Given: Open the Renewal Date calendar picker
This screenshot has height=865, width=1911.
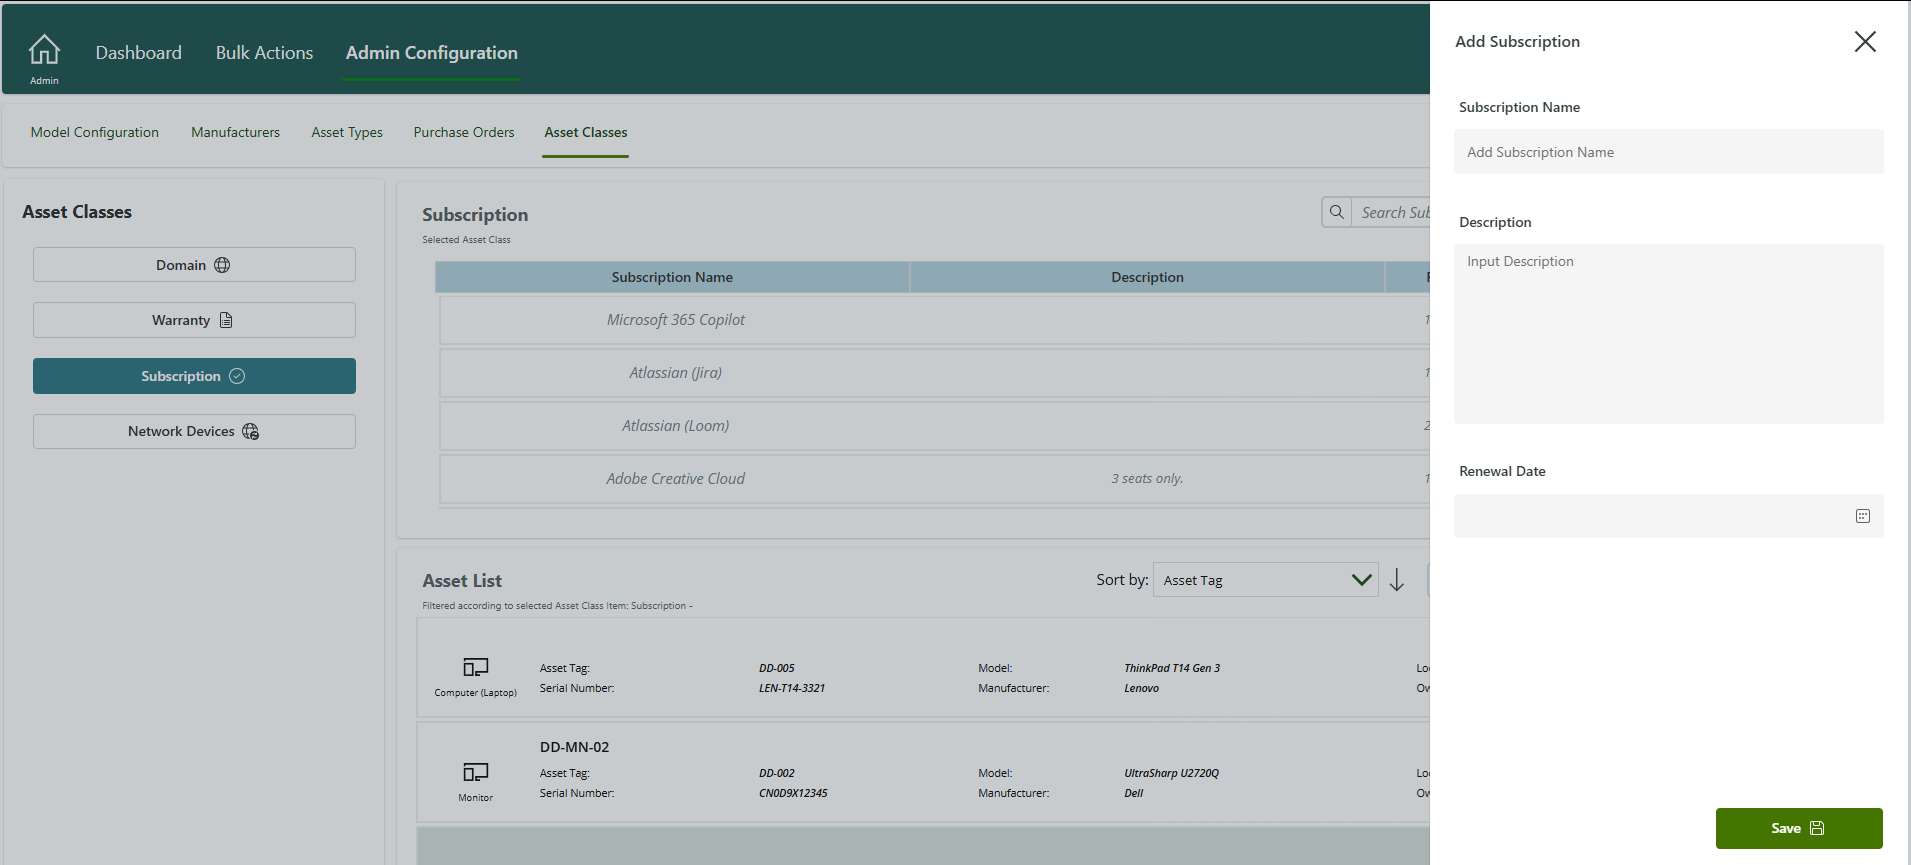Looking at the screenshot, I should [1862, 516].
